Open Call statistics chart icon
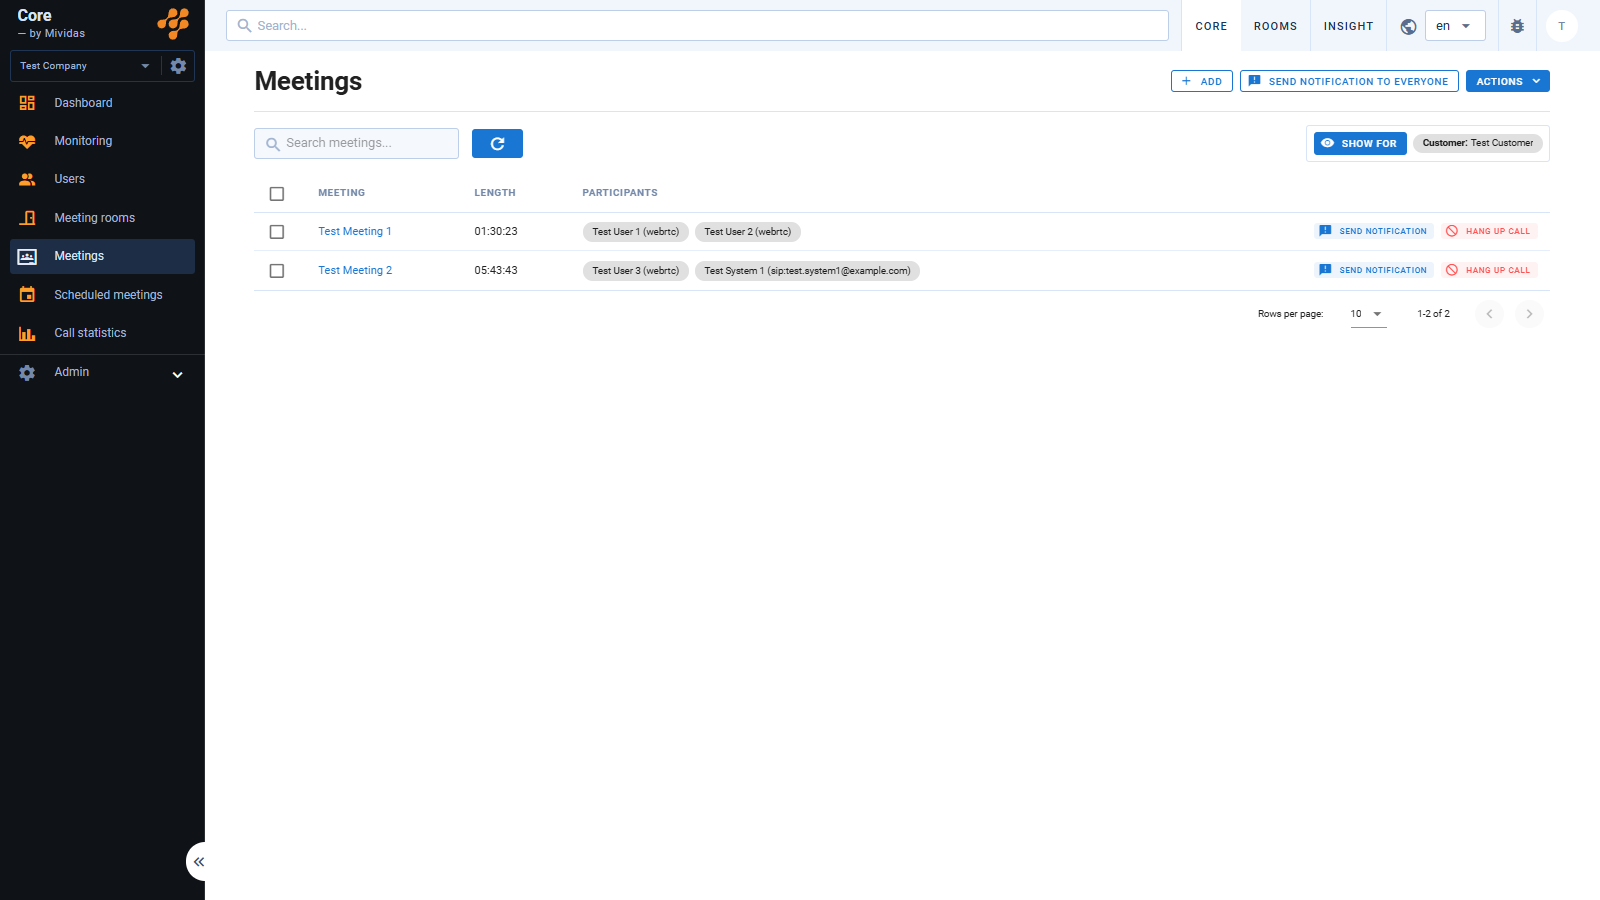1600x900 pixels. [27, 333]
